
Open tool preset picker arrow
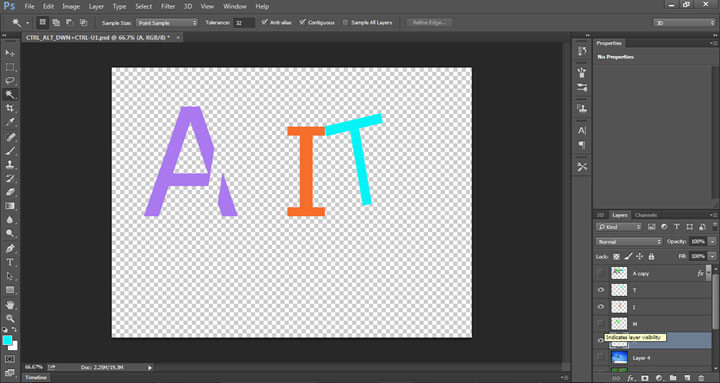click(x=28, y=23)
